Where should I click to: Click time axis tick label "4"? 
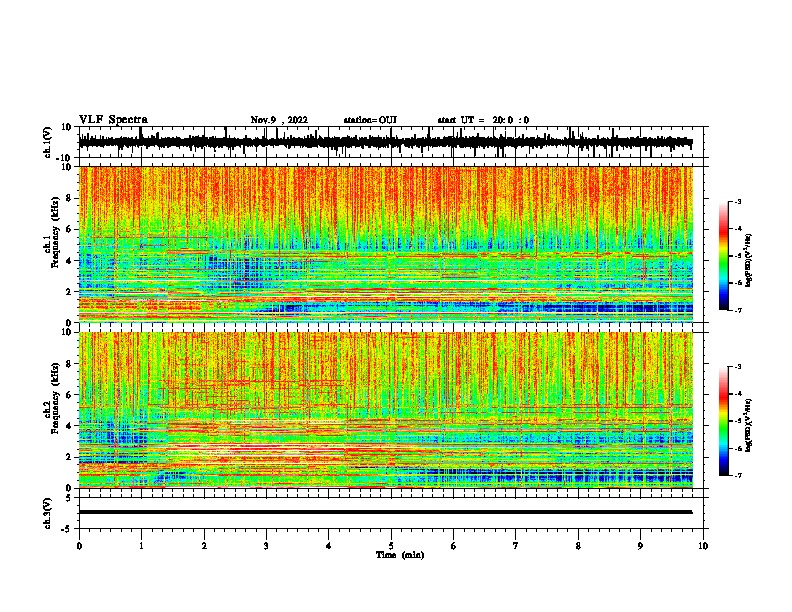pos(329,545)
